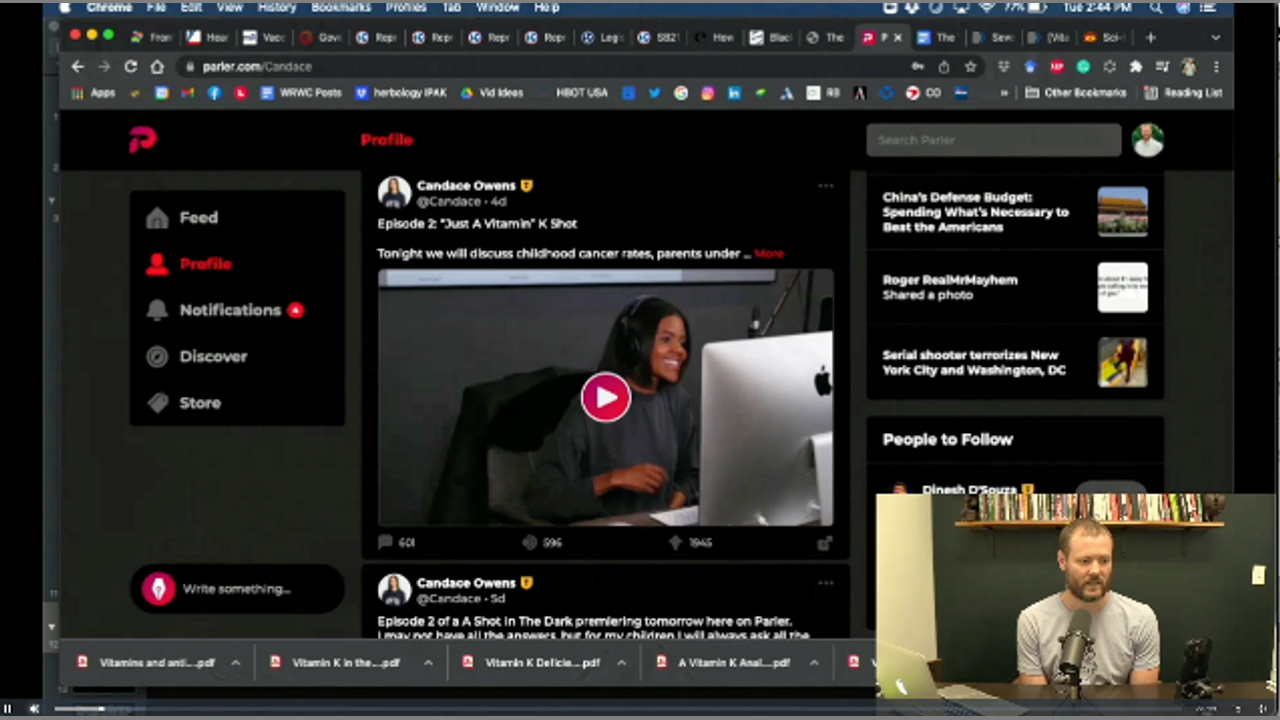The image size is (1280, 720).
Task: Open Notifications with the bell icon
Action: [158, 310]
